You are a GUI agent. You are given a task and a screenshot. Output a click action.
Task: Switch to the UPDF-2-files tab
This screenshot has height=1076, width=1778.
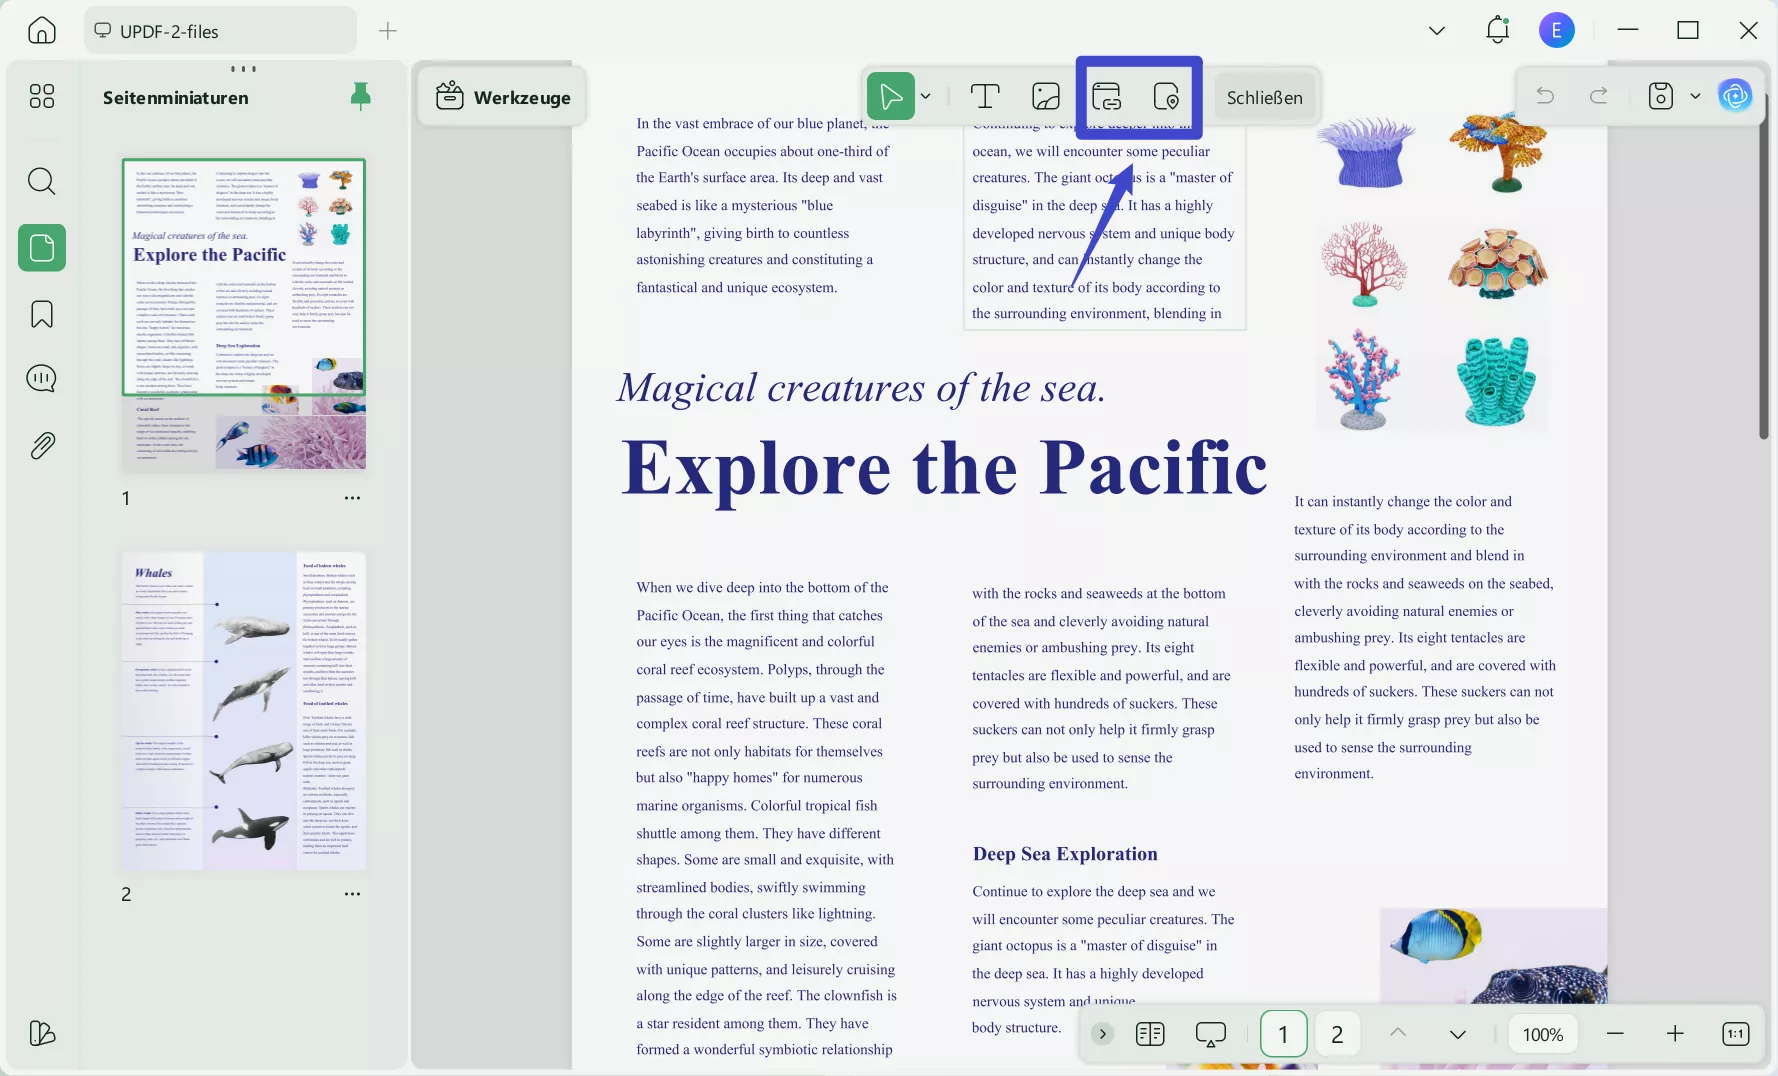click(220, 31)
